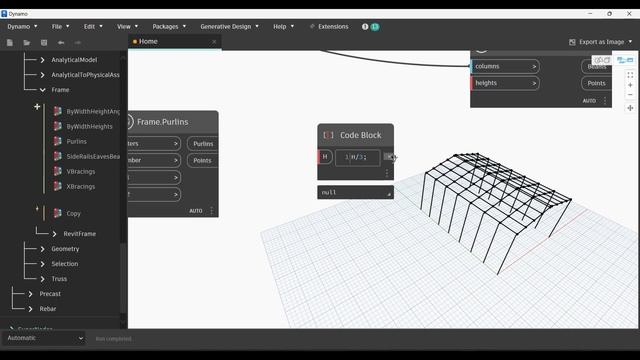This screenshot has width=640, height=360.
Task: Click the pan mode cross icon
Action: point(630,108)
